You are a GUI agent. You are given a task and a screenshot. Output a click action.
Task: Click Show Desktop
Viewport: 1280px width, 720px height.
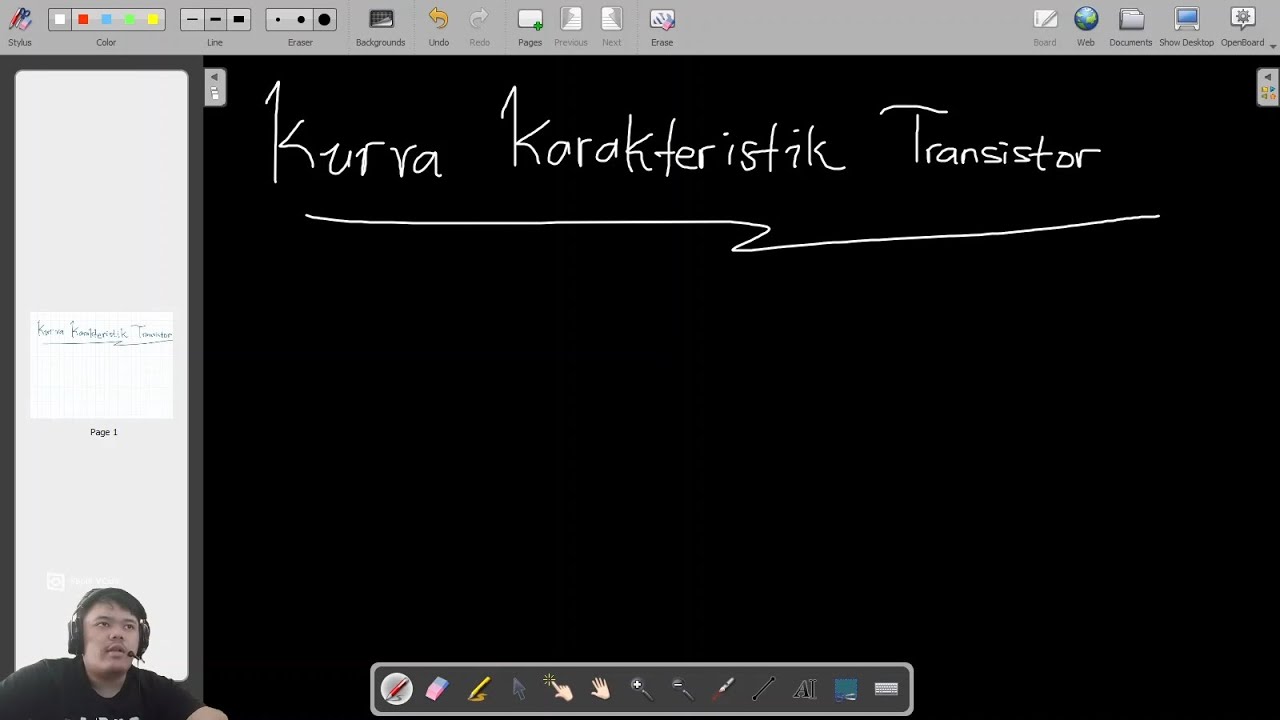1186,27
